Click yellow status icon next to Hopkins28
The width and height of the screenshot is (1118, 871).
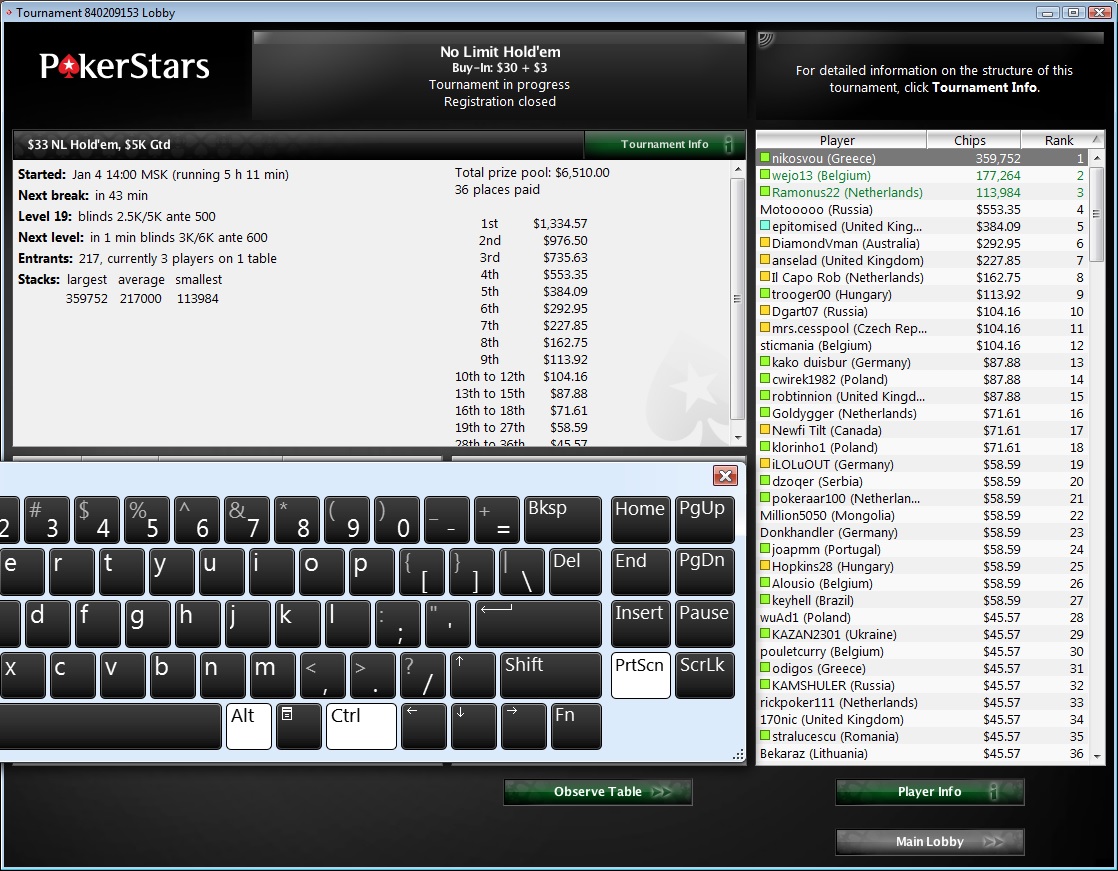coord(765,566)
